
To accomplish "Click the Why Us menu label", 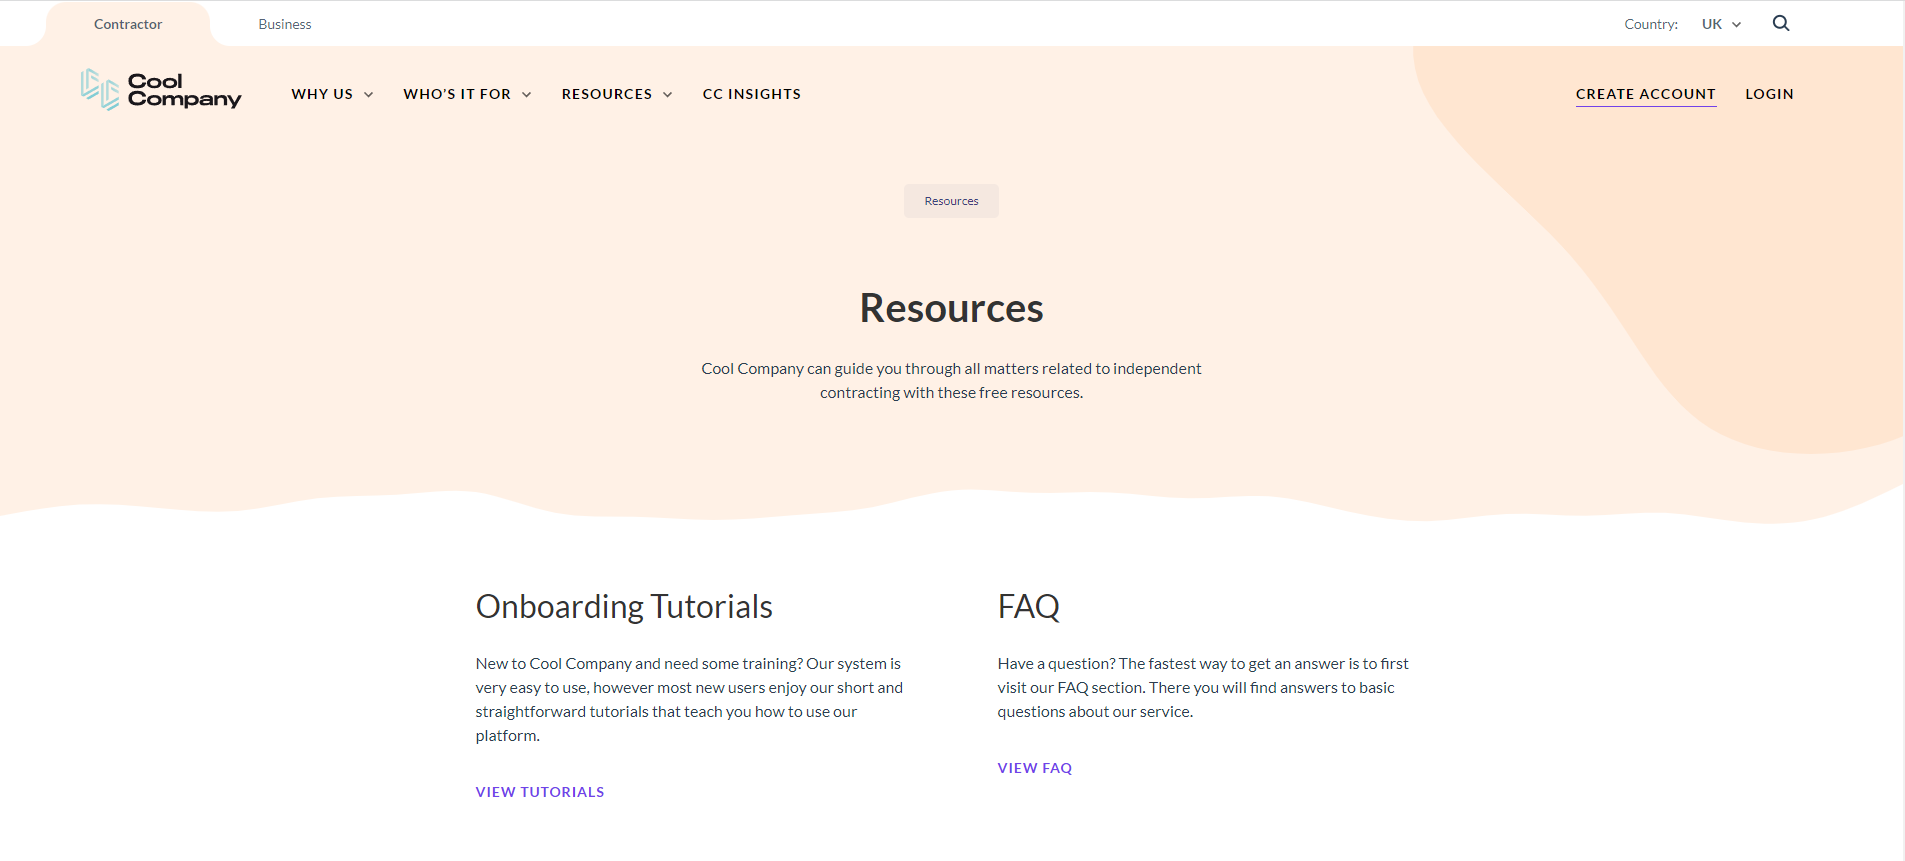I will tap(322, 94).
